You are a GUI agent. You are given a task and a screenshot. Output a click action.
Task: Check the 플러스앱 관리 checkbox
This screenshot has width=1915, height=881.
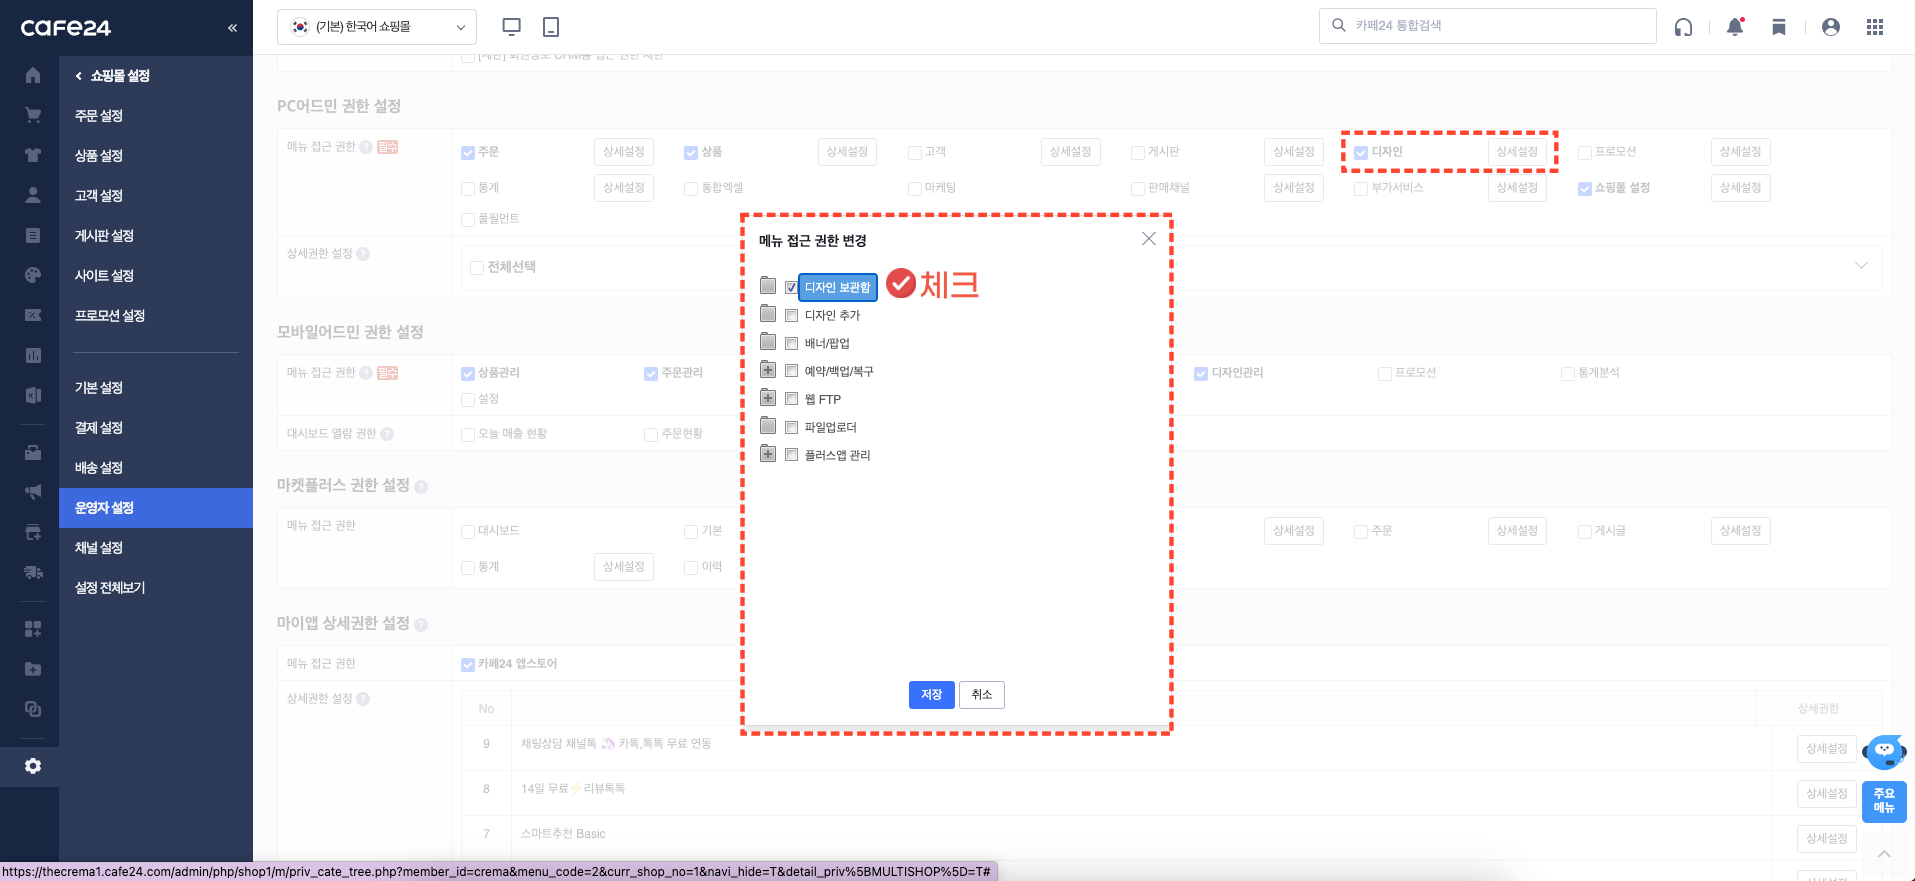click(x=791, y=455)
